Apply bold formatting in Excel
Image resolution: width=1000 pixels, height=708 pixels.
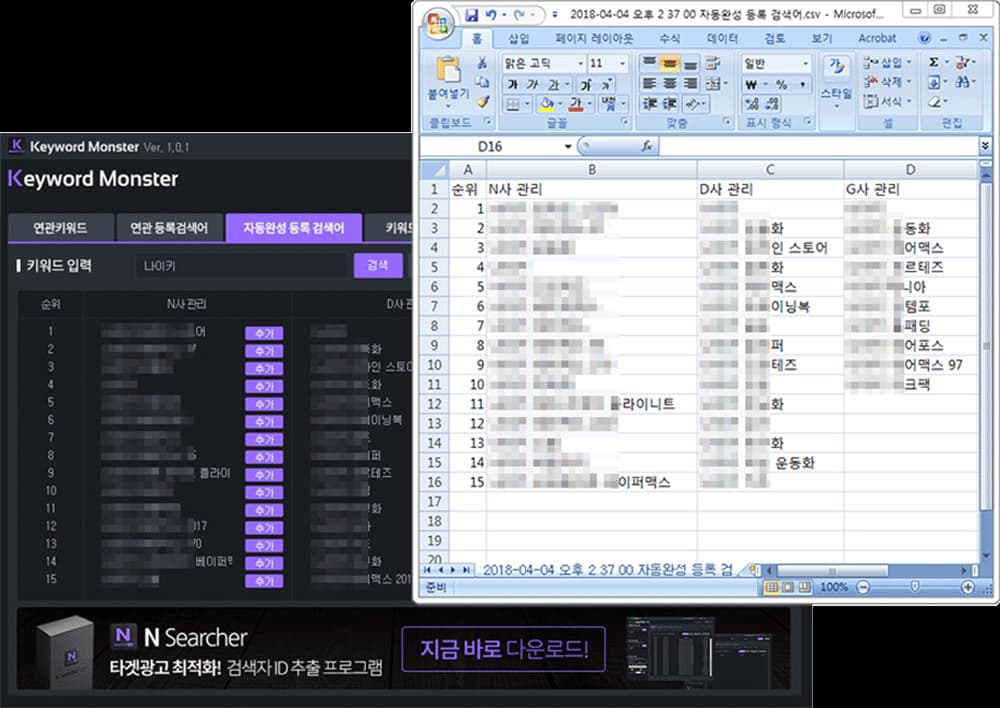(x=513, y=84)
